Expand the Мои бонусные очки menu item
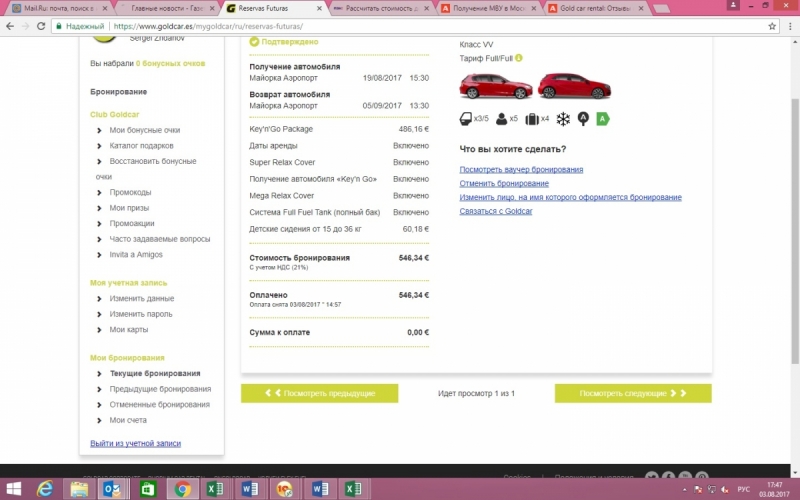This screenshot has width=800, height=500. point(144,130)
